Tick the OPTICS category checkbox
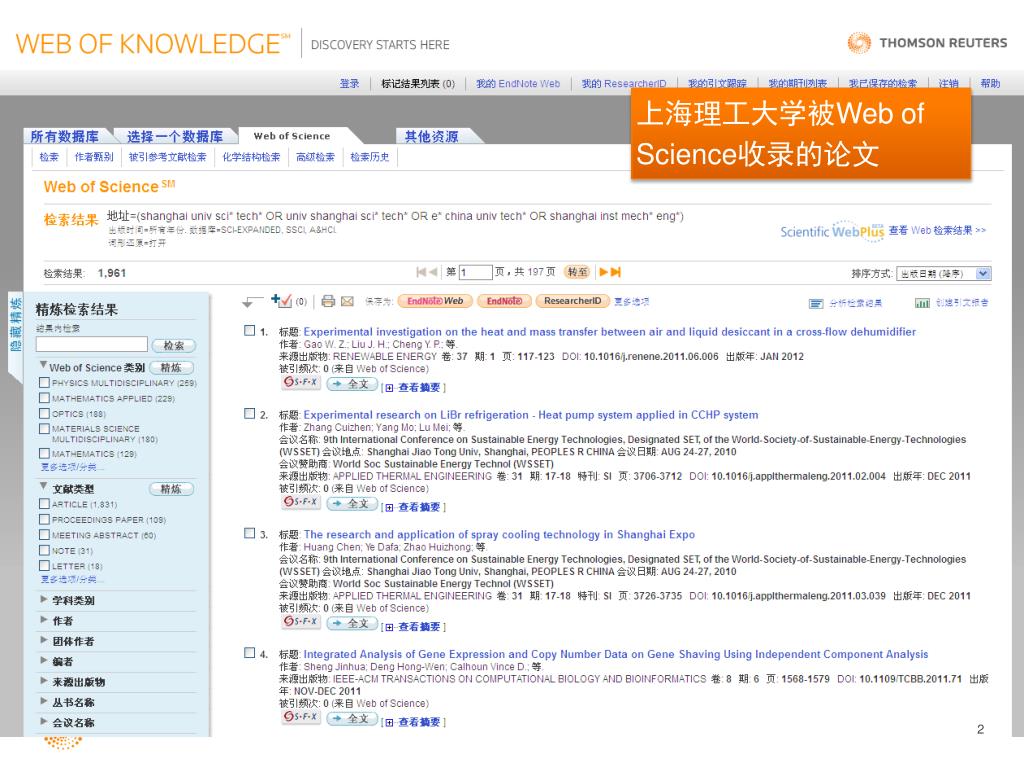Viewport: 1024px width, 768px height. tap(44, 413)
